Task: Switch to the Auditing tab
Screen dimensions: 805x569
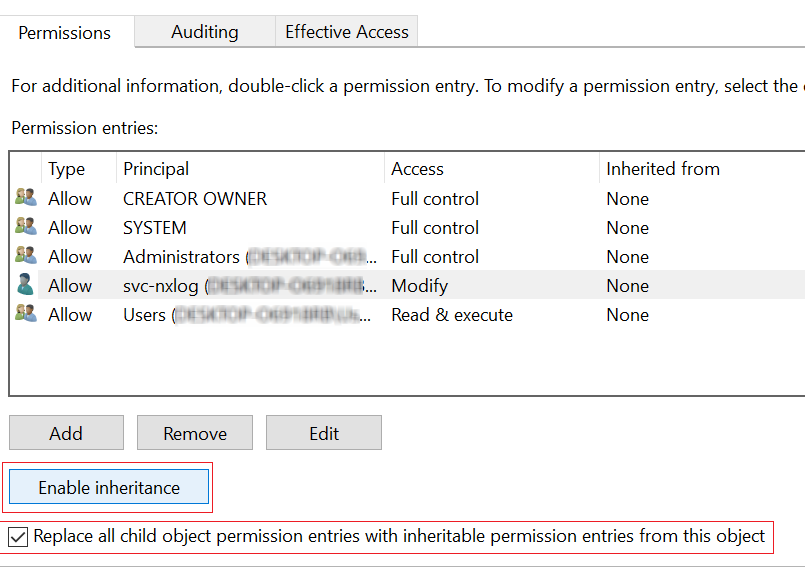Action: coord(204,32)
